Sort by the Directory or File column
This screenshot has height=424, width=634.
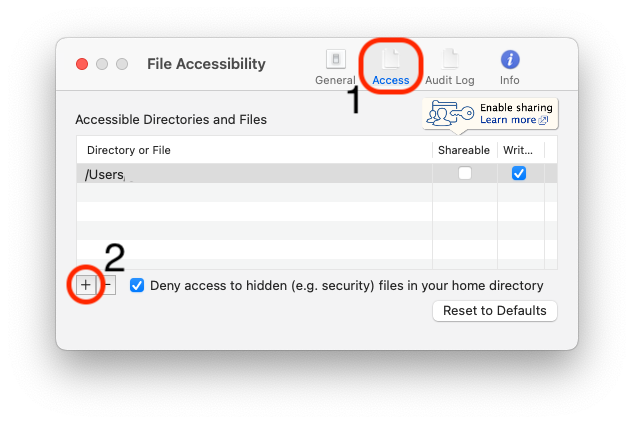255,150
